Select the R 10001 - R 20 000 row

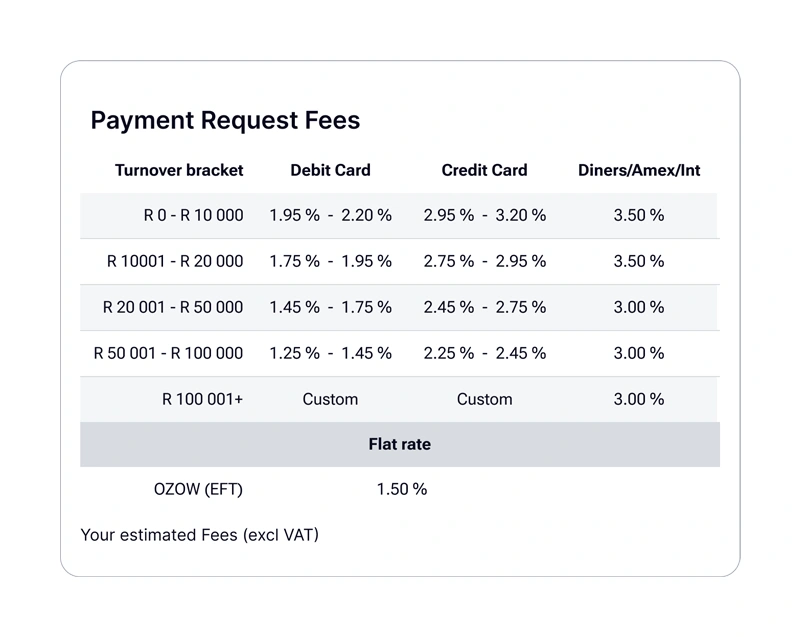pos(175,261)
